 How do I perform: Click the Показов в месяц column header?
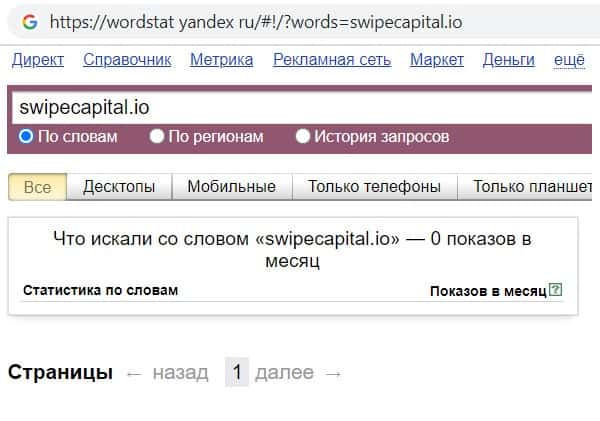tap(488, 291)
